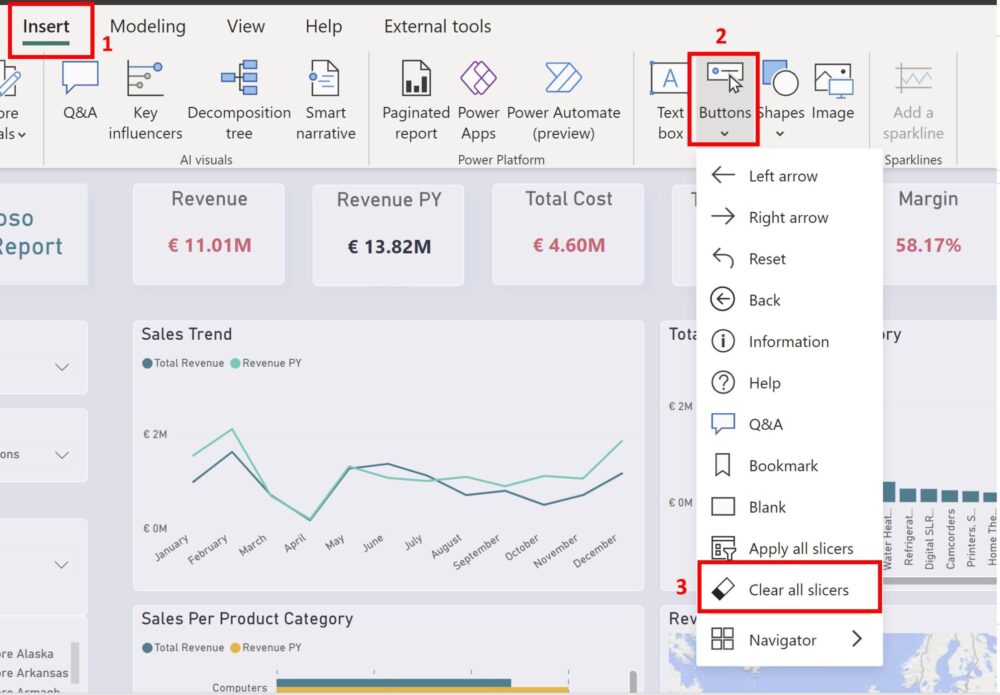Image resolution: width=1000 pixels, height=695 pixels.
Task: Insert a Decomposition tree visual
Action: point(238,97)
